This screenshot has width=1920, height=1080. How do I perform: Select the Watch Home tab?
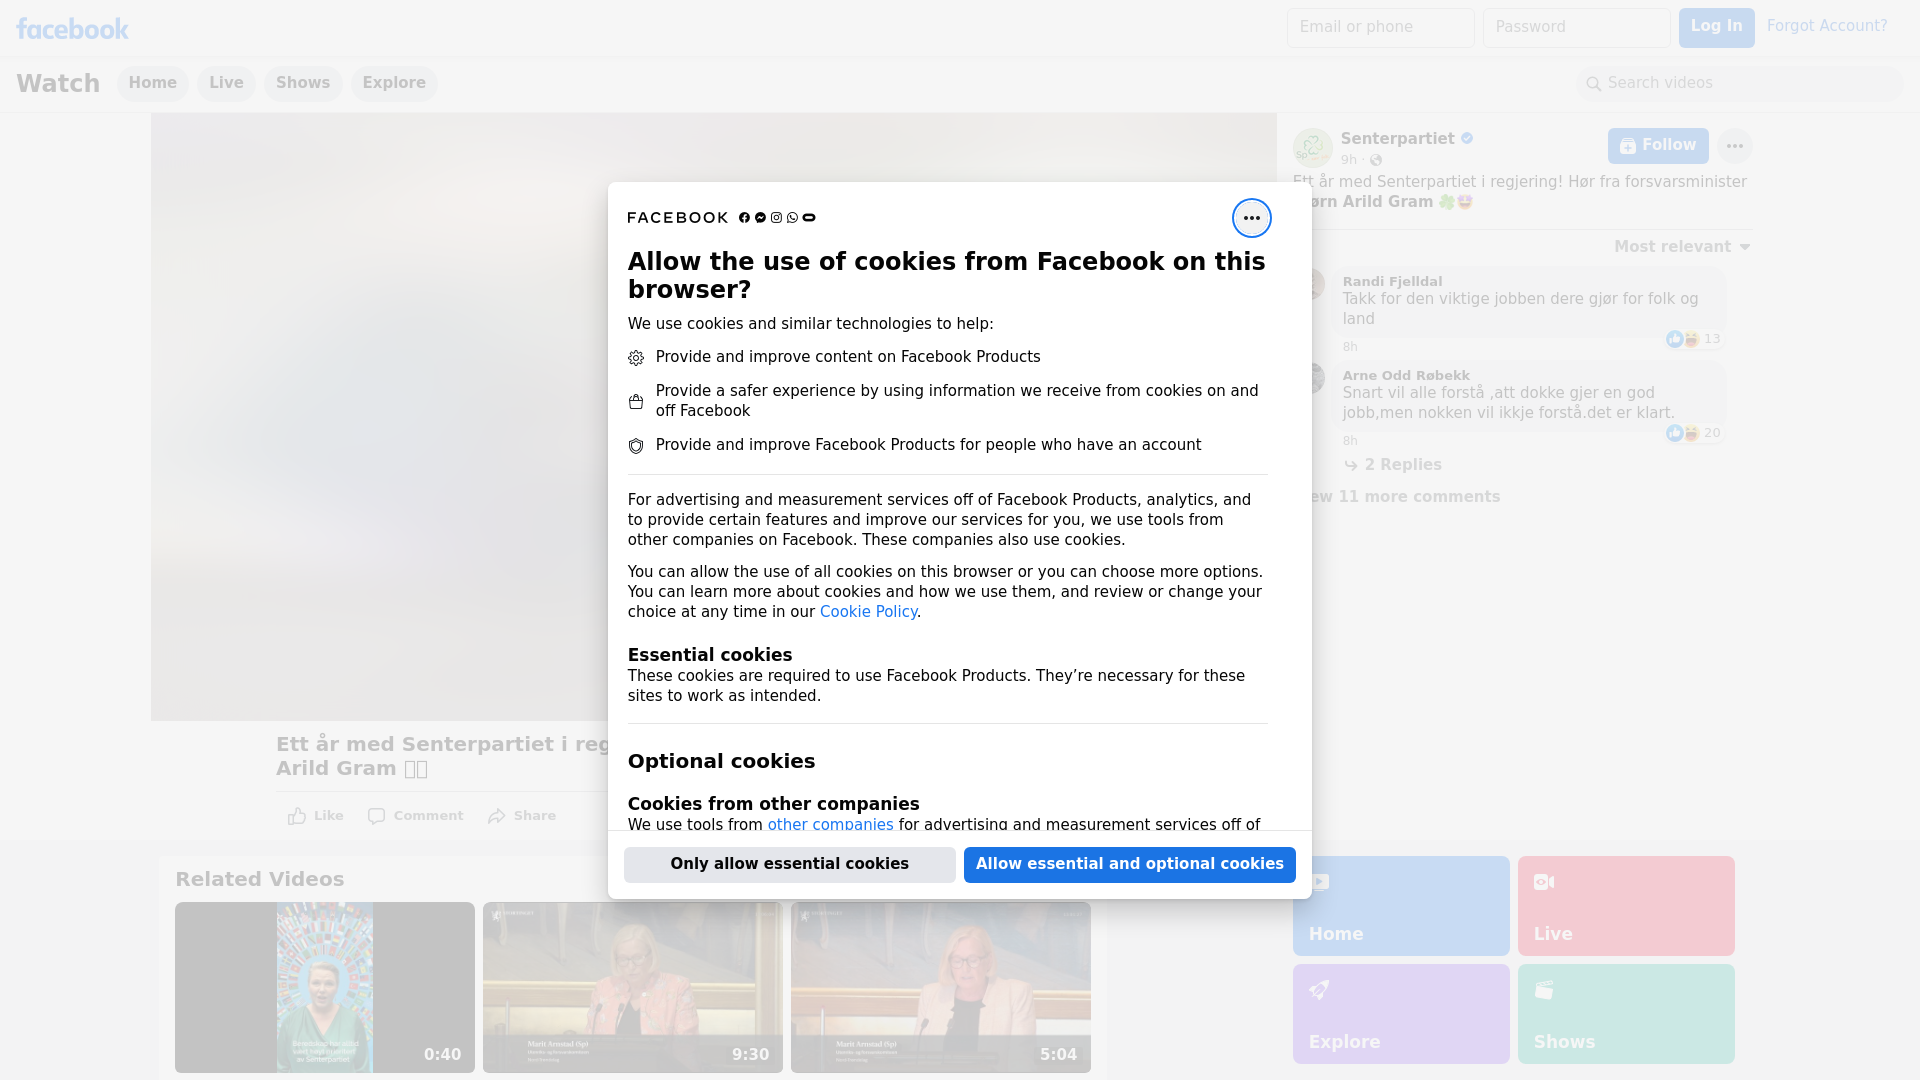152,84
